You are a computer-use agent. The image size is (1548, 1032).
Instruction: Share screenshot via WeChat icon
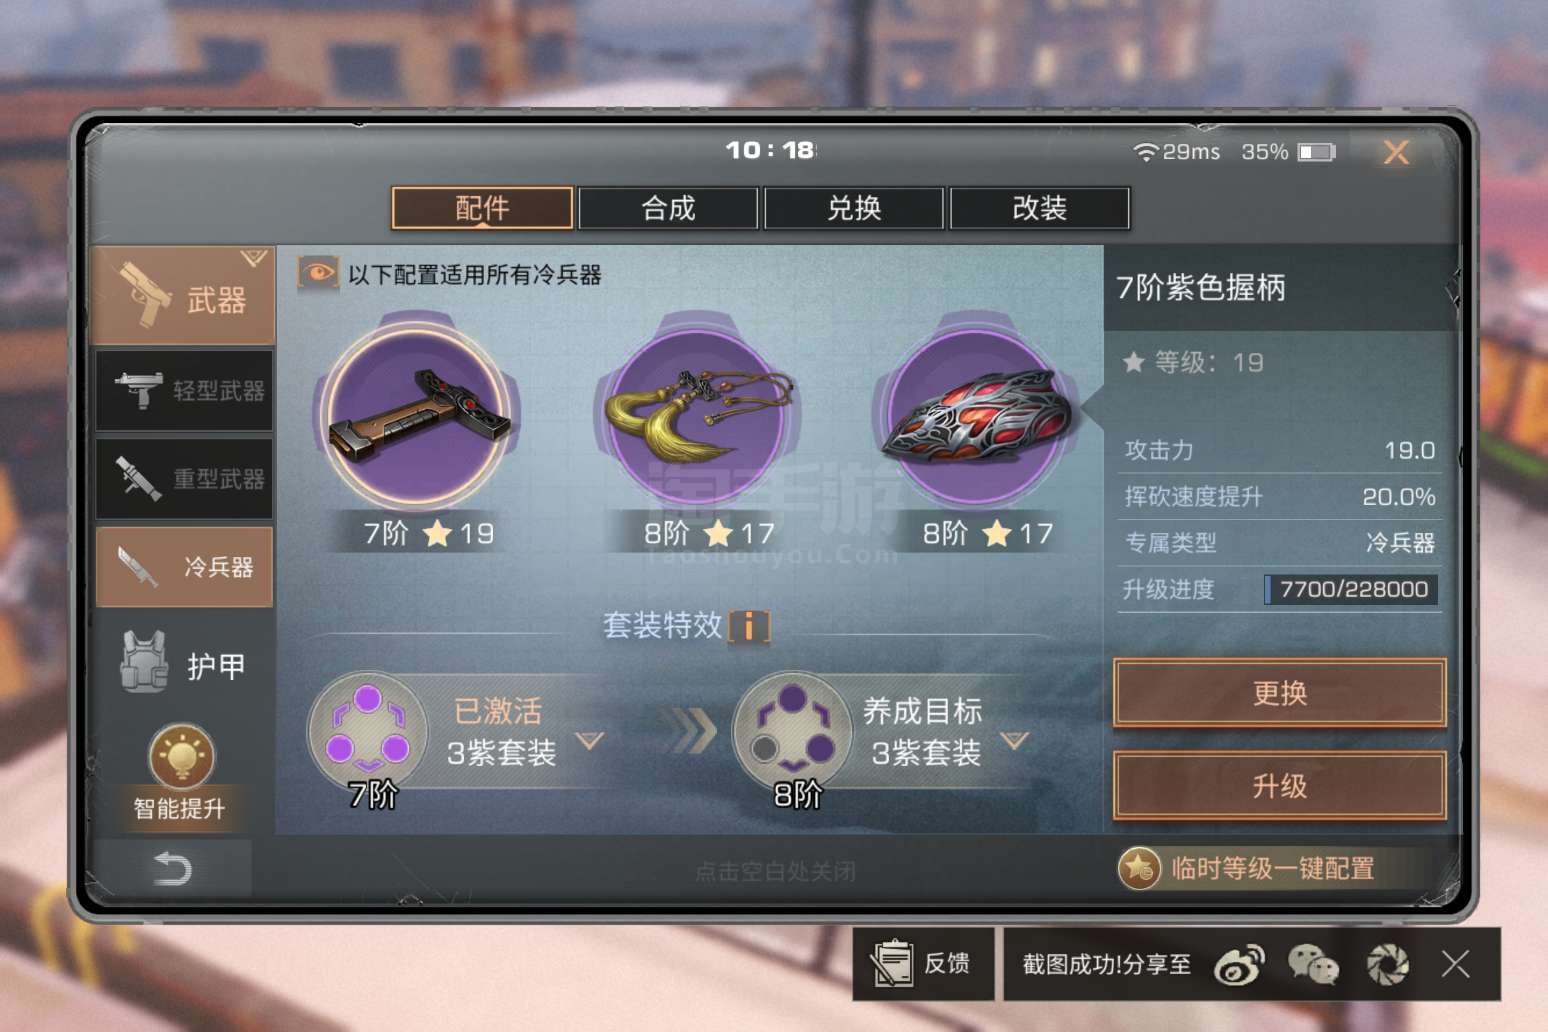coord(1313,965)
